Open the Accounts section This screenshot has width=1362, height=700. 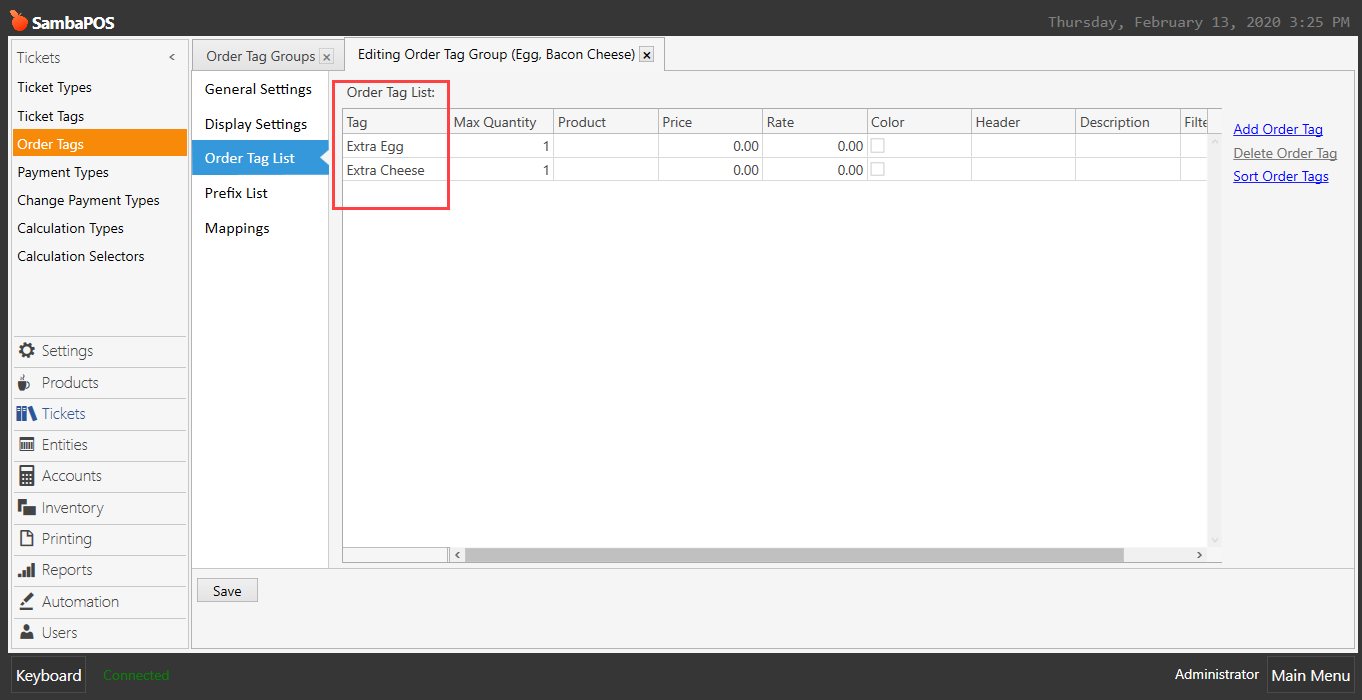tap(70, 475)
